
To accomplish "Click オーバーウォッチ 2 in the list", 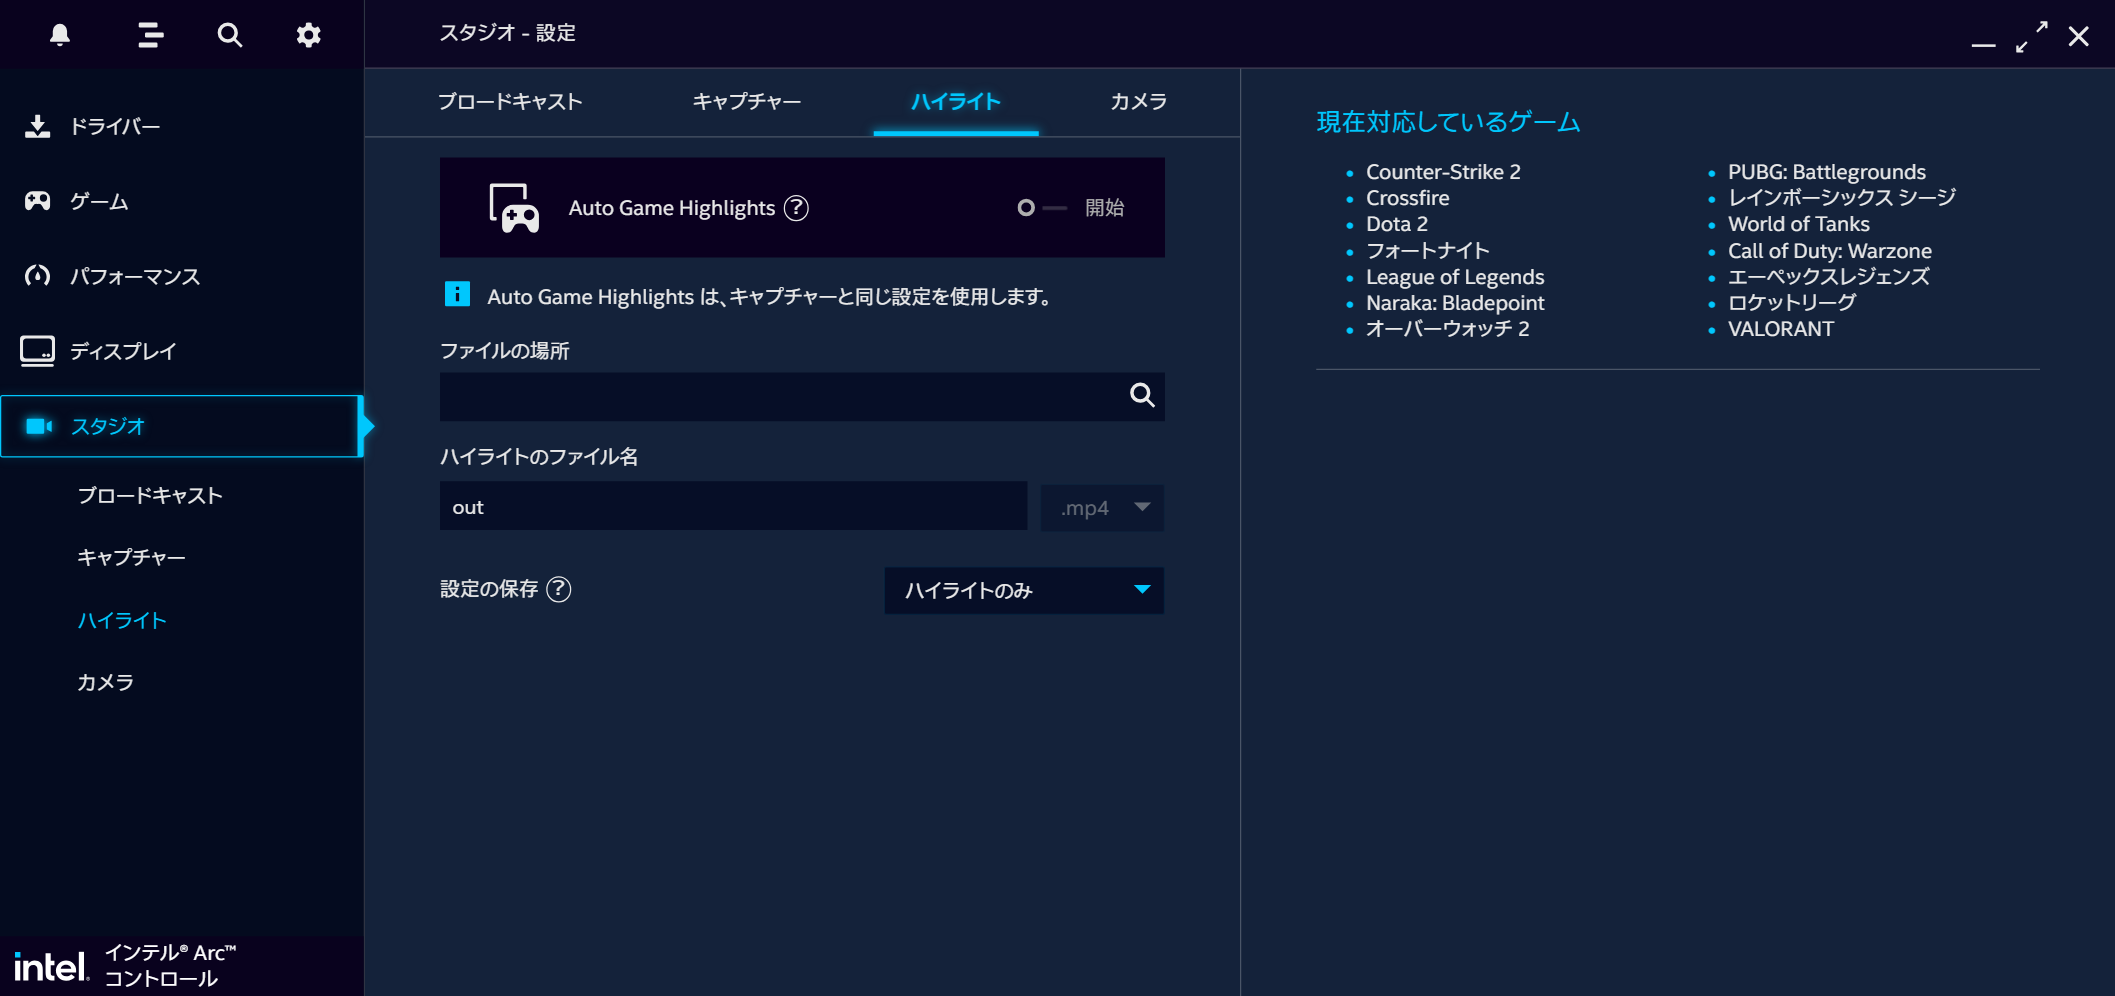I will point(1447,329).
